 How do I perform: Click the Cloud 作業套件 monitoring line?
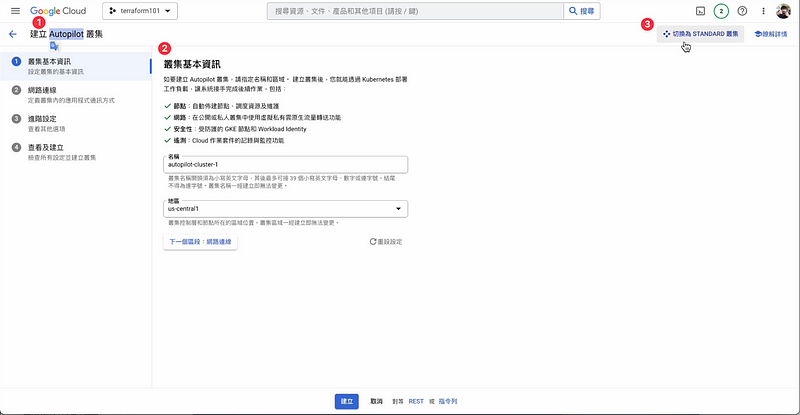[x=224, y=140]
